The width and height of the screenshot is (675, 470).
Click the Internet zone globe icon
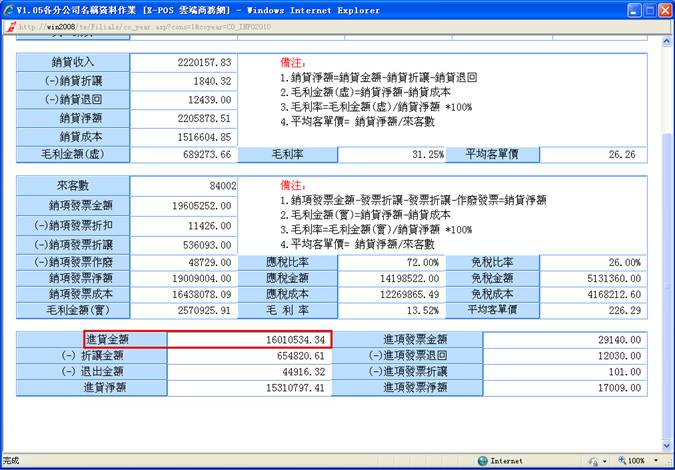pos(482,461)
